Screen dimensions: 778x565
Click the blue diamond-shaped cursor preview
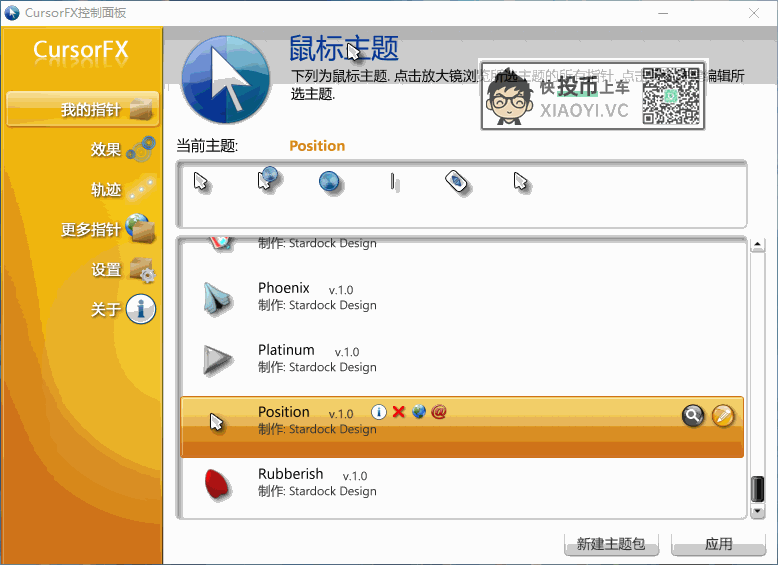click(x=457, y=182)
